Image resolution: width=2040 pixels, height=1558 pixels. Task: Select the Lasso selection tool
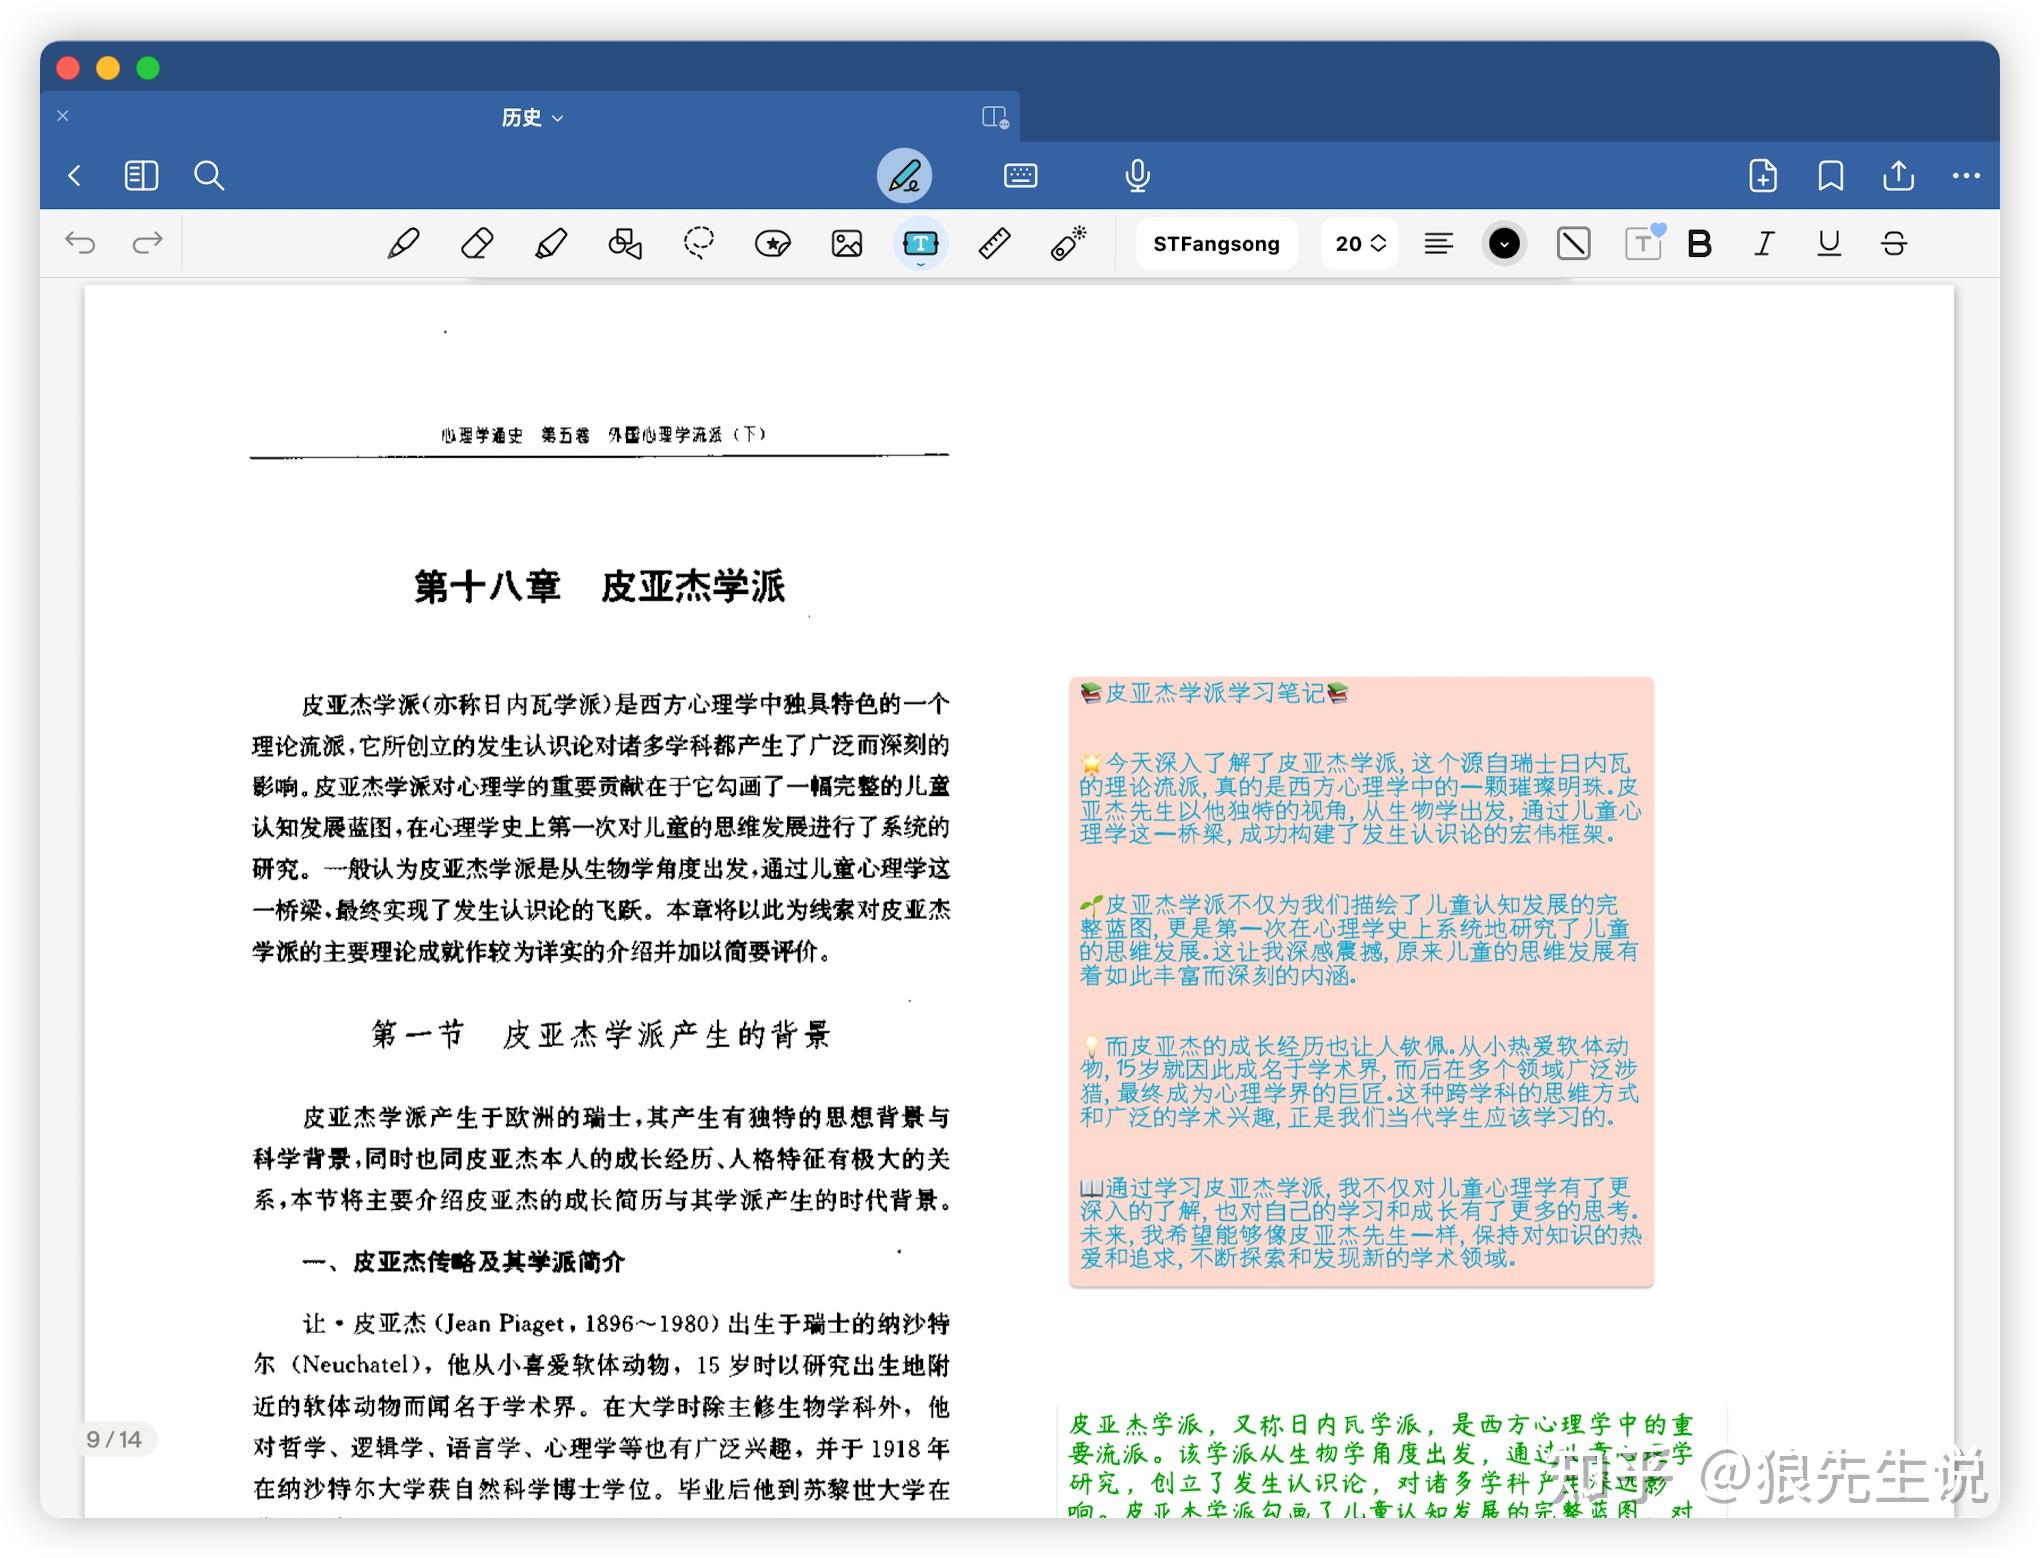[699, 243]
